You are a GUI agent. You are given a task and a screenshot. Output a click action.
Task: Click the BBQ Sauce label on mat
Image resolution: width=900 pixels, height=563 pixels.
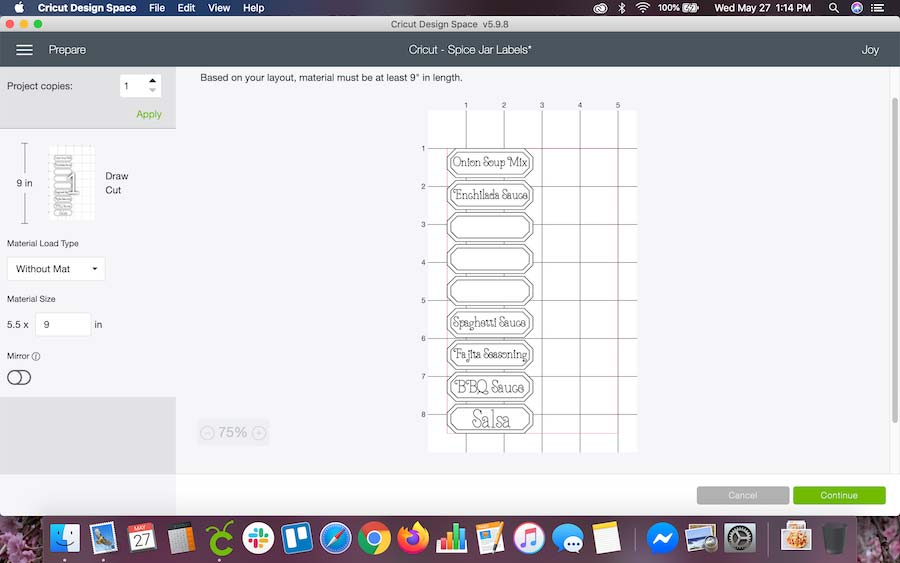490,387
